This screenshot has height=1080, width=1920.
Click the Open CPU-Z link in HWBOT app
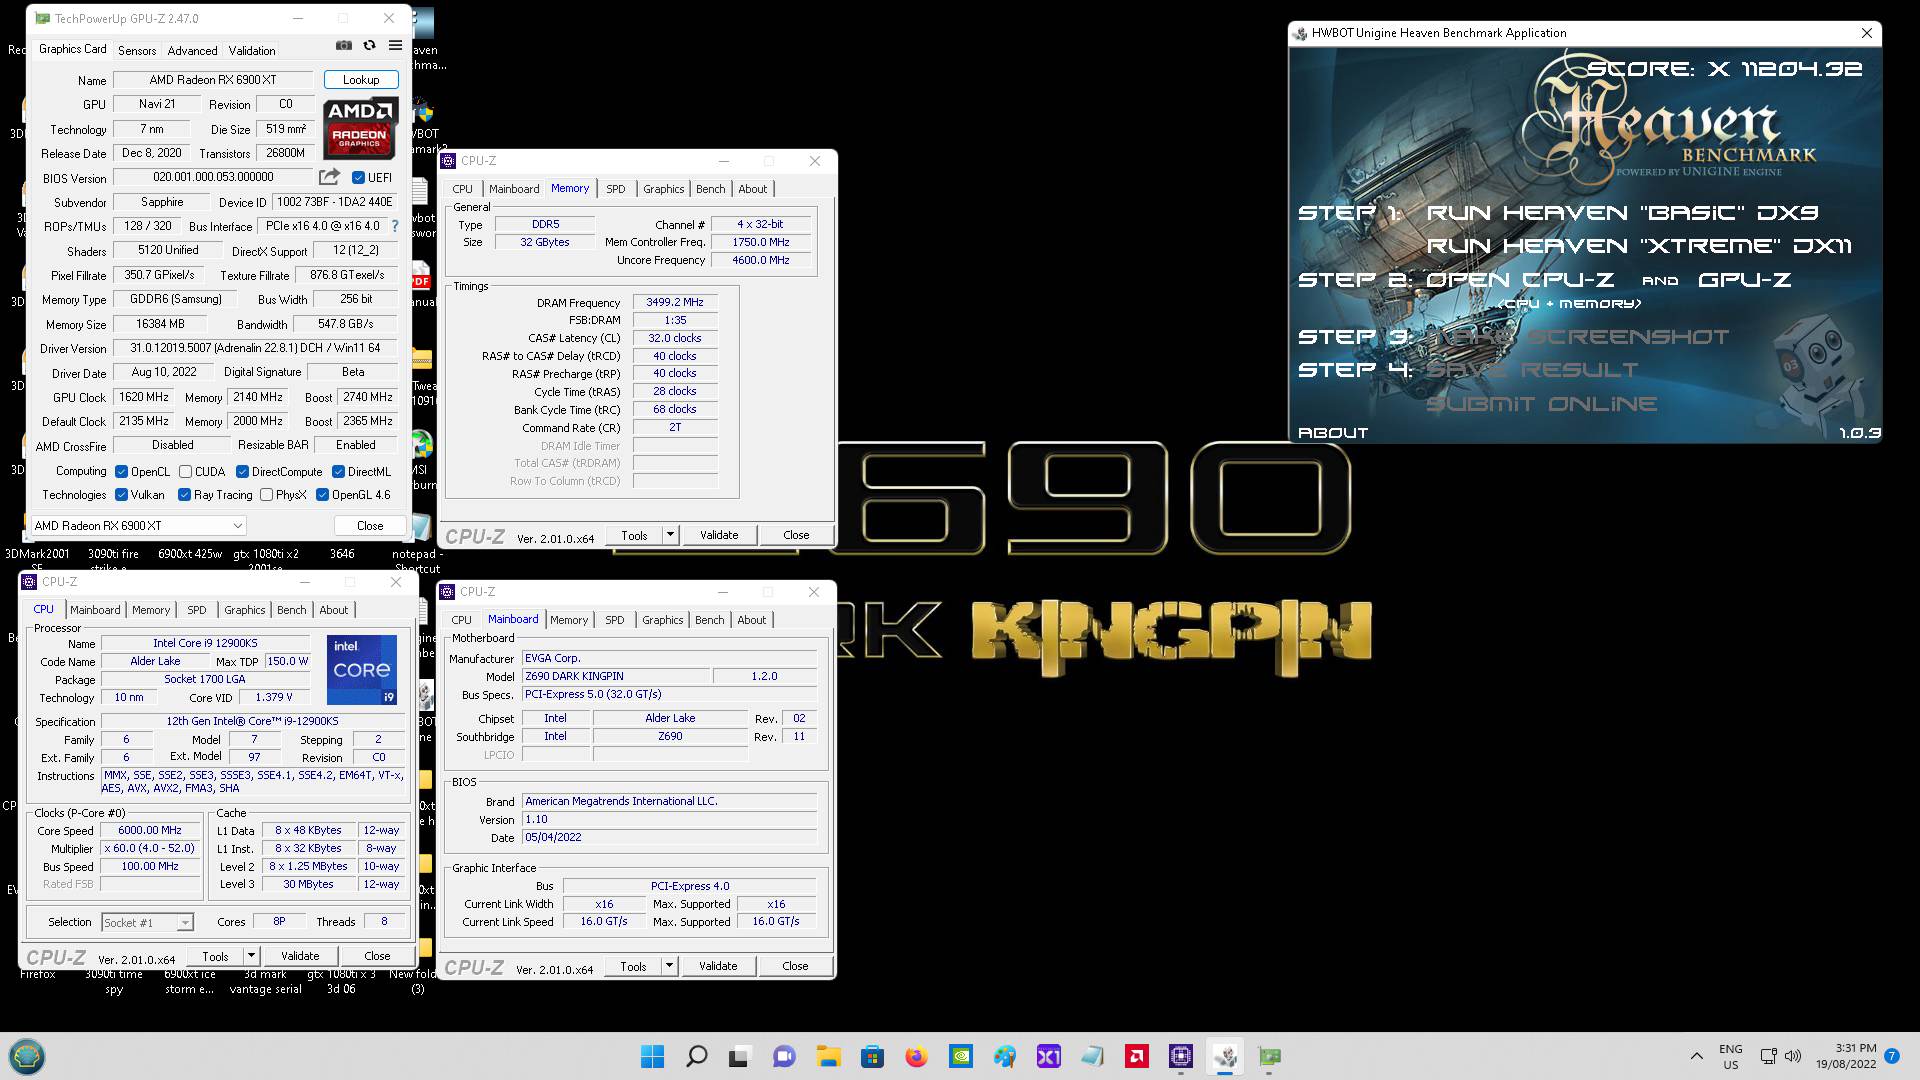1520,280
